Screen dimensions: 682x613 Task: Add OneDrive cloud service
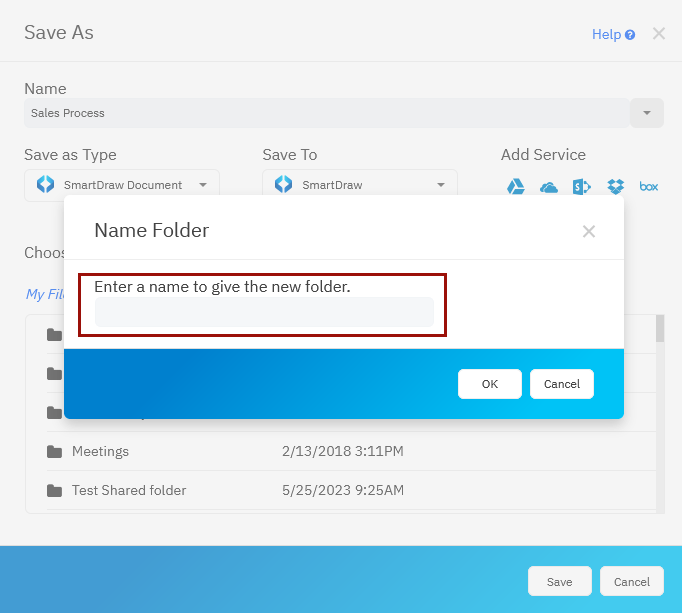[548, 187]
